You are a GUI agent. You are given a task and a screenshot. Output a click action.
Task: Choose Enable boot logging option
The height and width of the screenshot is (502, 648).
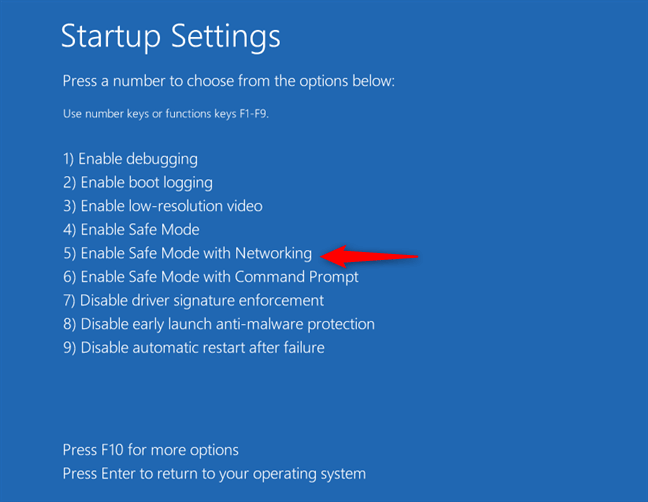tap(137, 183)
